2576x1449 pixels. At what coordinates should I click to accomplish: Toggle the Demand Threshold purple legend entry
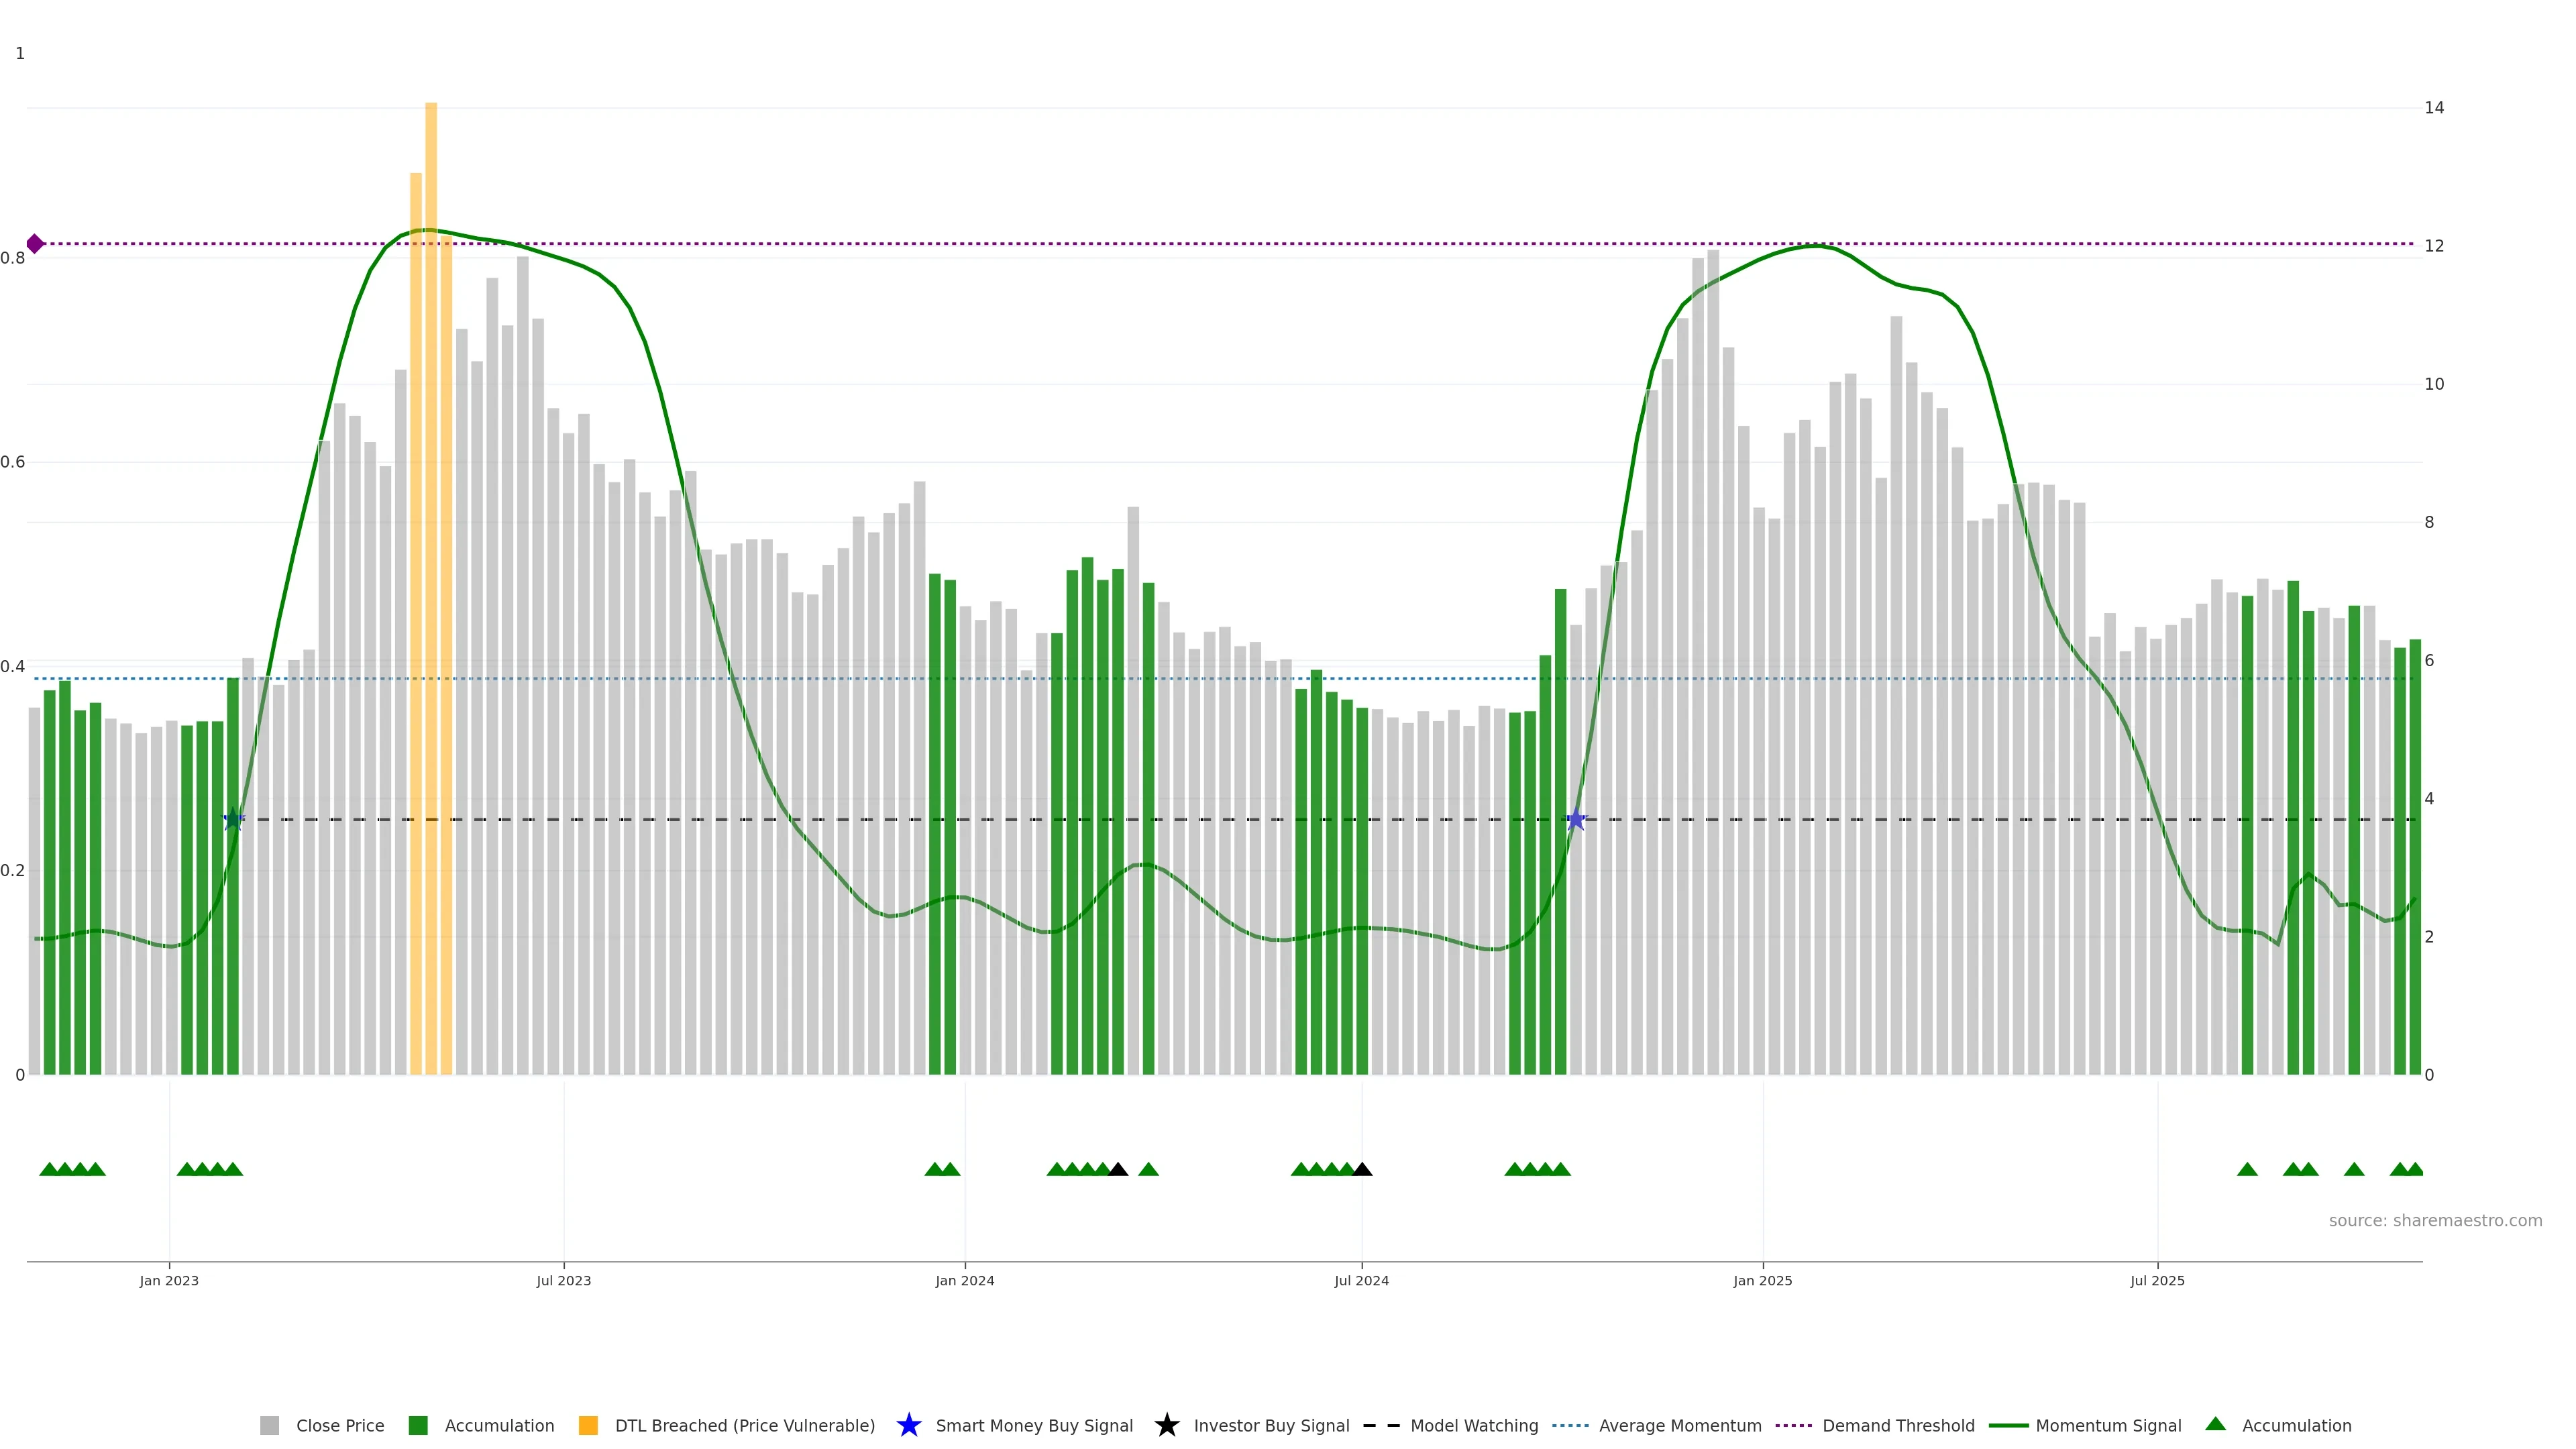click(x=1793, y=1425)
